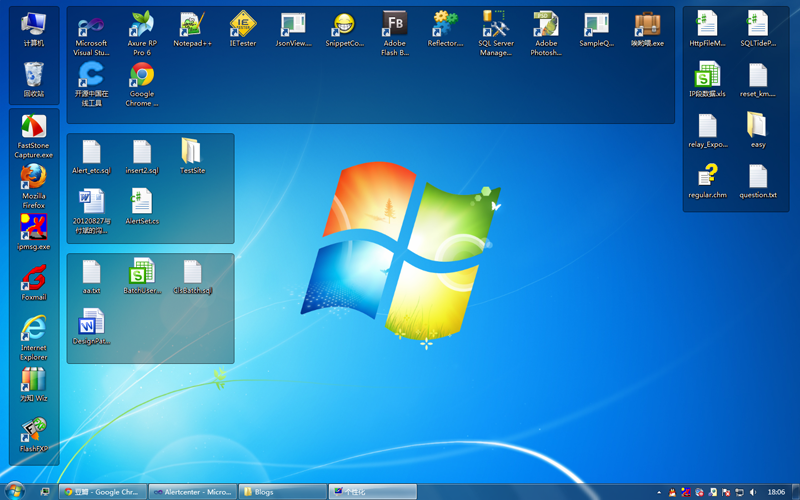Image resolution: width=800 pixels, height=500 pixels.
Task: Show hidden system tray icons
Action: pyautogui.click(x=659, y=492)
